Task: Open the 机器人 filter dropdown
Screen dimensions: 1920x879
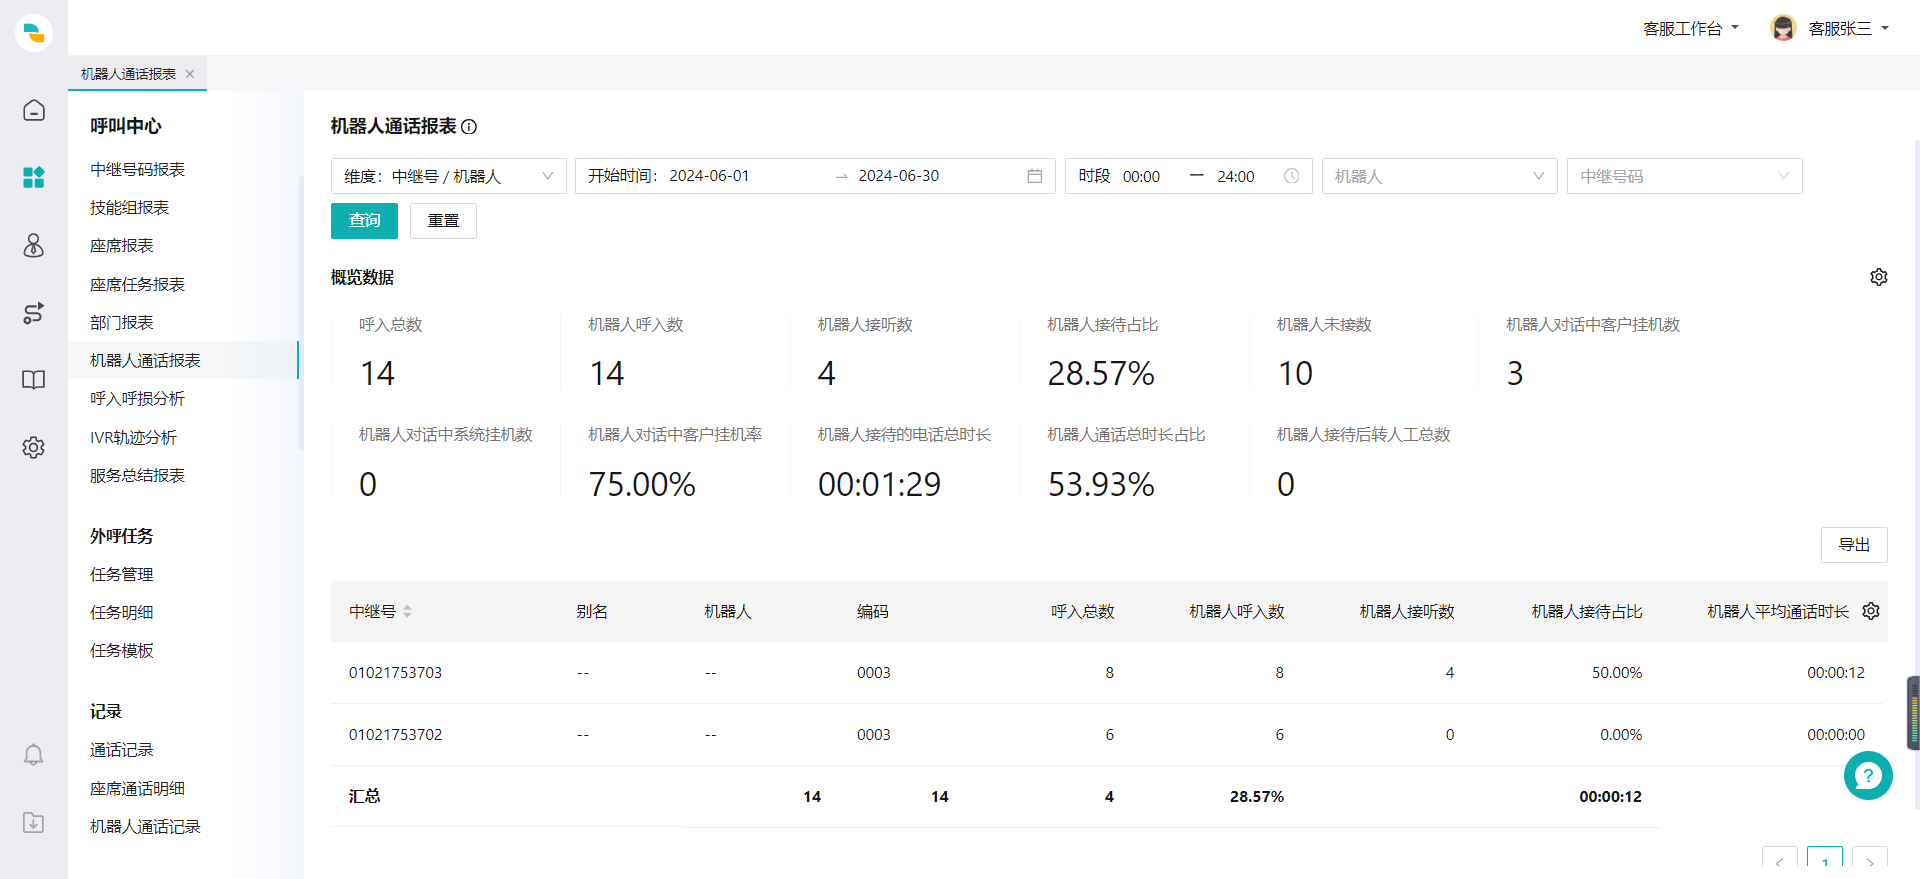Action: click(x=1440, y=176)
